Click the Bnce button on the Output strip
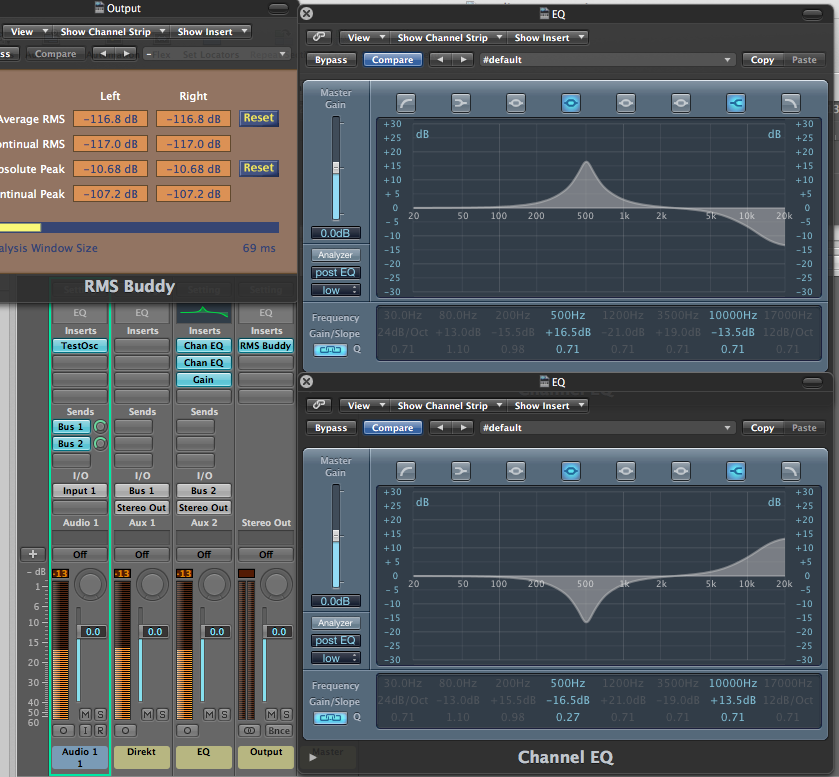The height and width of the screenshot is (777, 839). point(279,730)
